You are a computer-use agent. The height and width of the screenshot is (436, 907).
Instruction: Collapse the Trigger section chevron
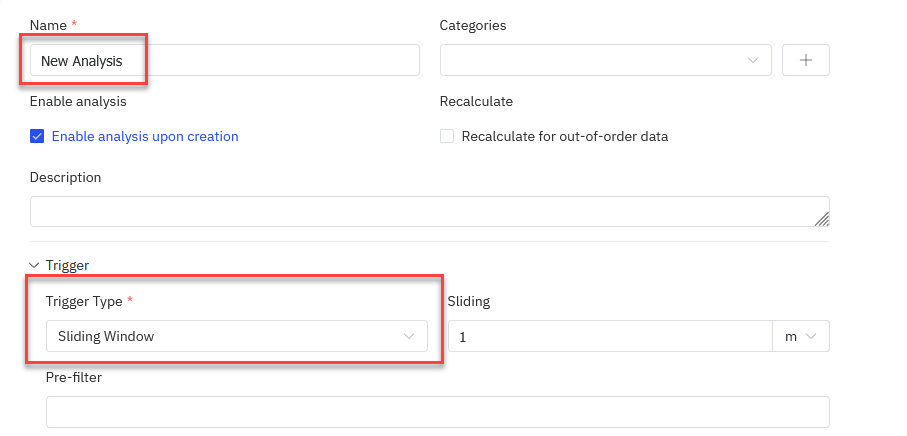point(34,266)
